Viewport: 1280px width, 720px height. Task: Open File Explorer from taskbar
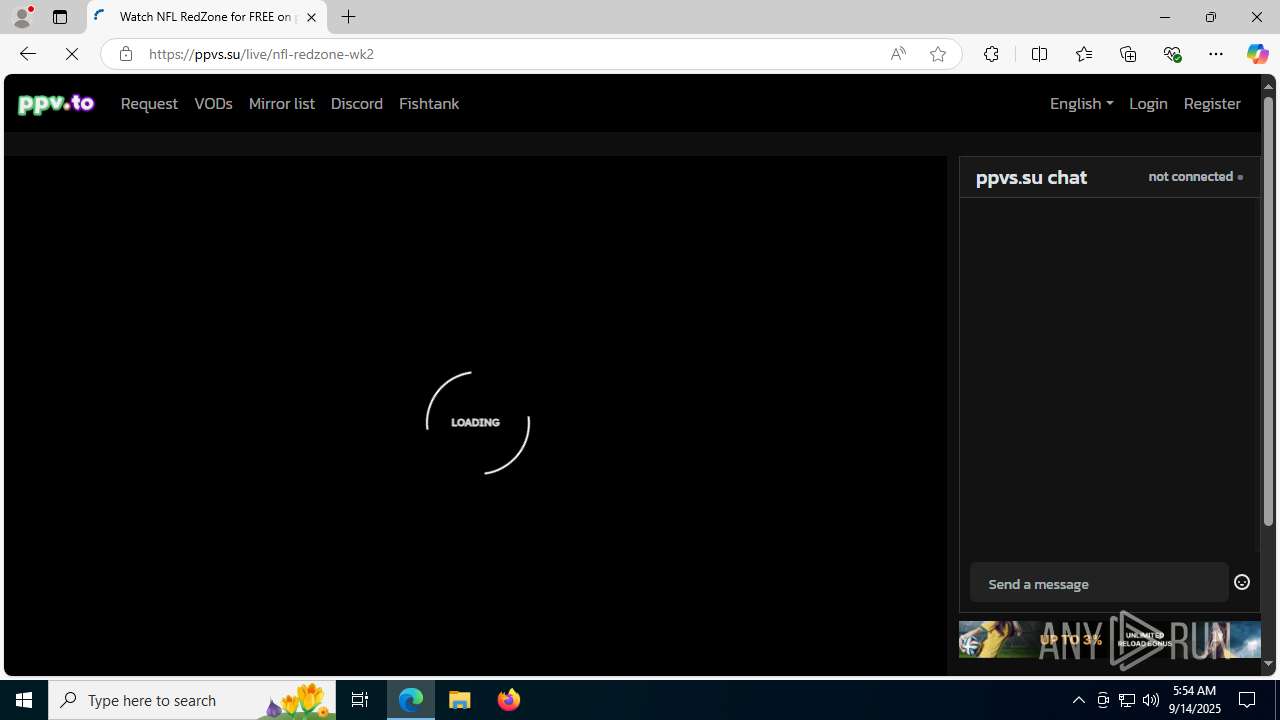(x=460, y=700)
